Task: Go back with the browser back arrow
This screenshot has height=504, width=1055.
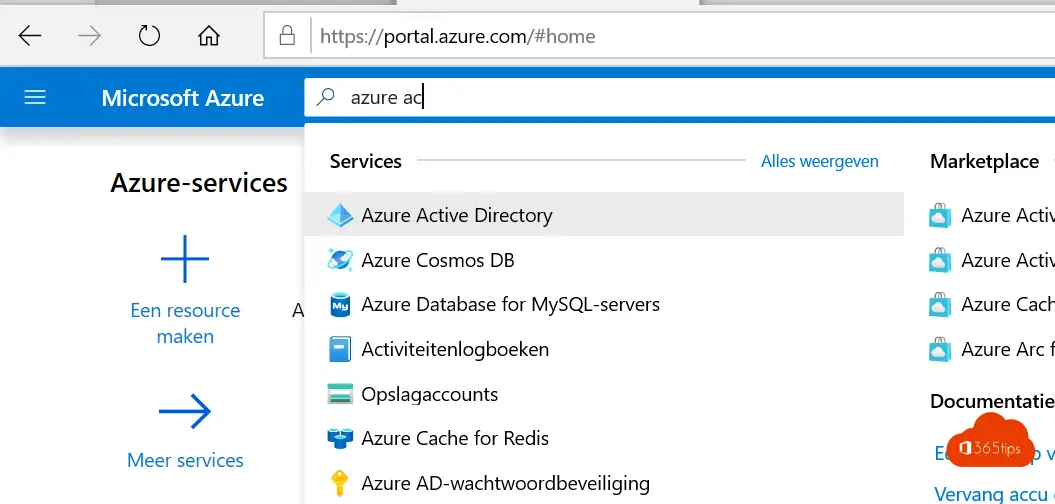Action: pos(30,36)
